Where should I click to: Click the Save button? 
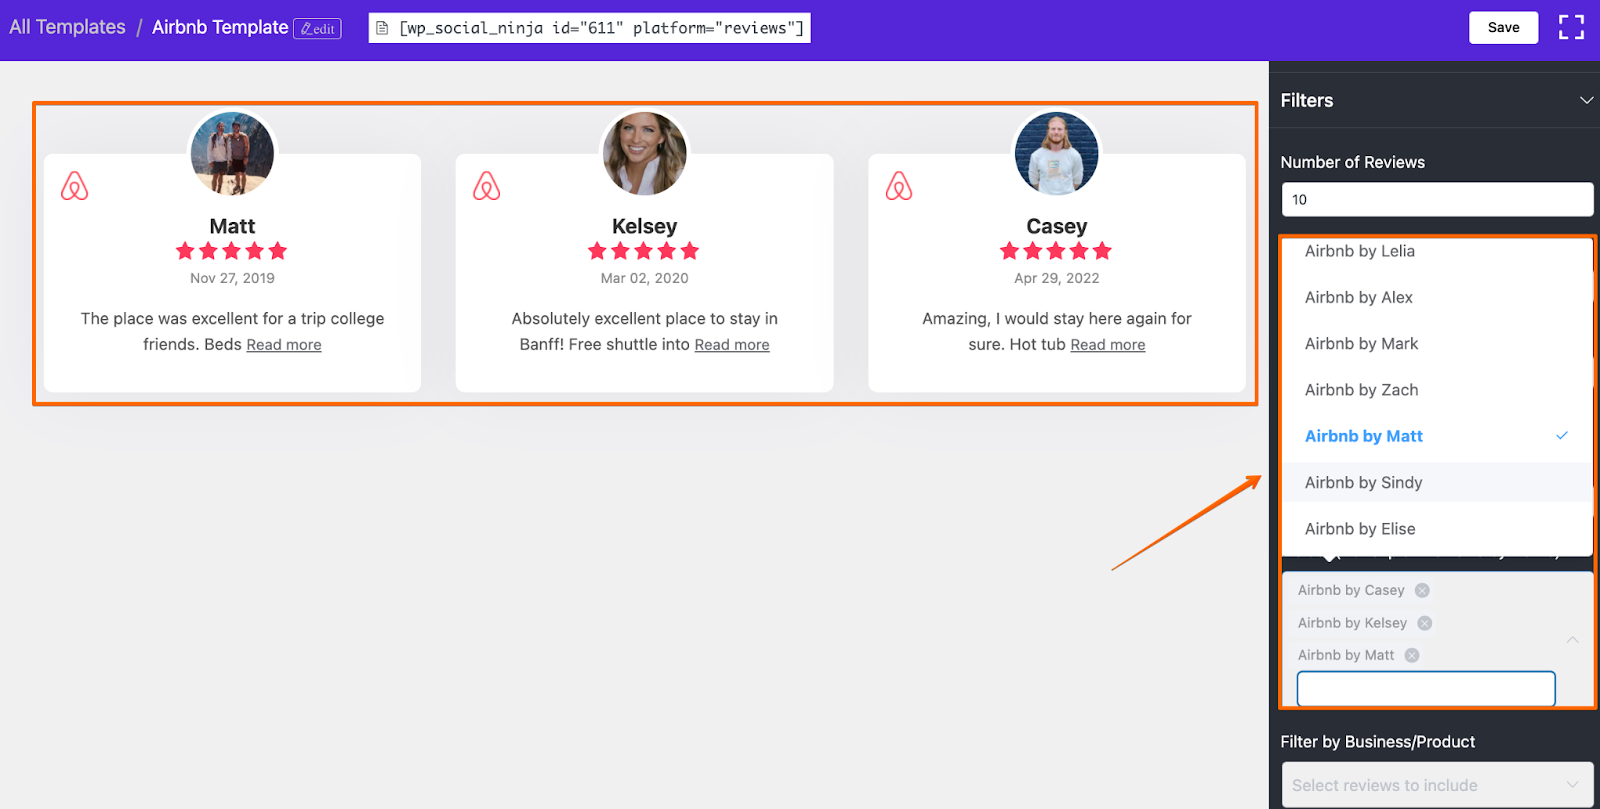point(1503,27)
